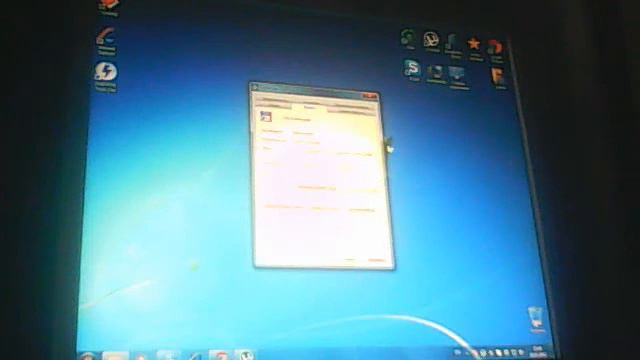Open the Skype desktop shortcut

(x=412, y=70)
